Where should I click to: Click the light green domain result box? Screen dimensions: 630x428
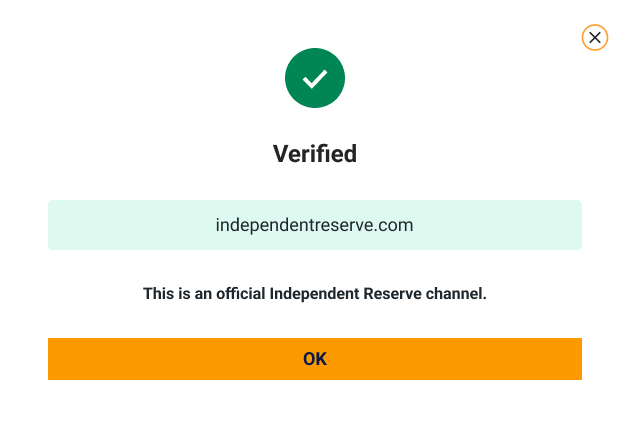[315, 225]
